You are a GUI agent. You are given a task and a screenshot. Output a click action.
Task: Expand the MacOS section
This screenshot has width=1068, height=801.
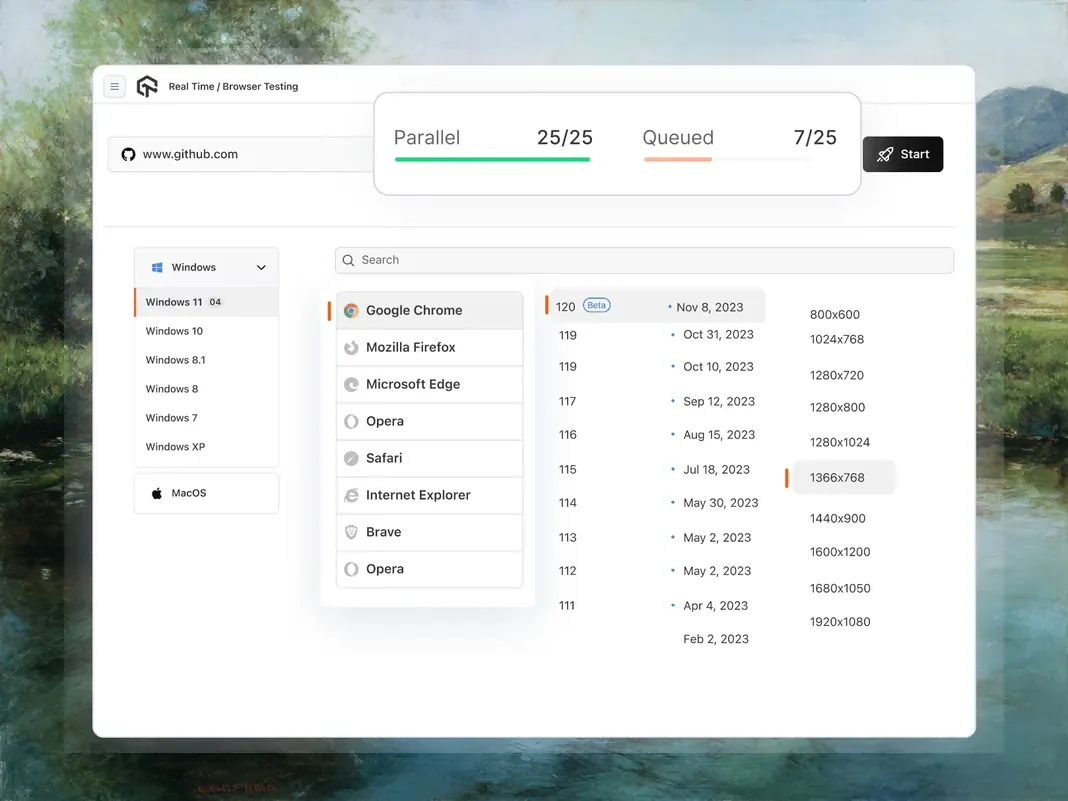pos(206,493)
